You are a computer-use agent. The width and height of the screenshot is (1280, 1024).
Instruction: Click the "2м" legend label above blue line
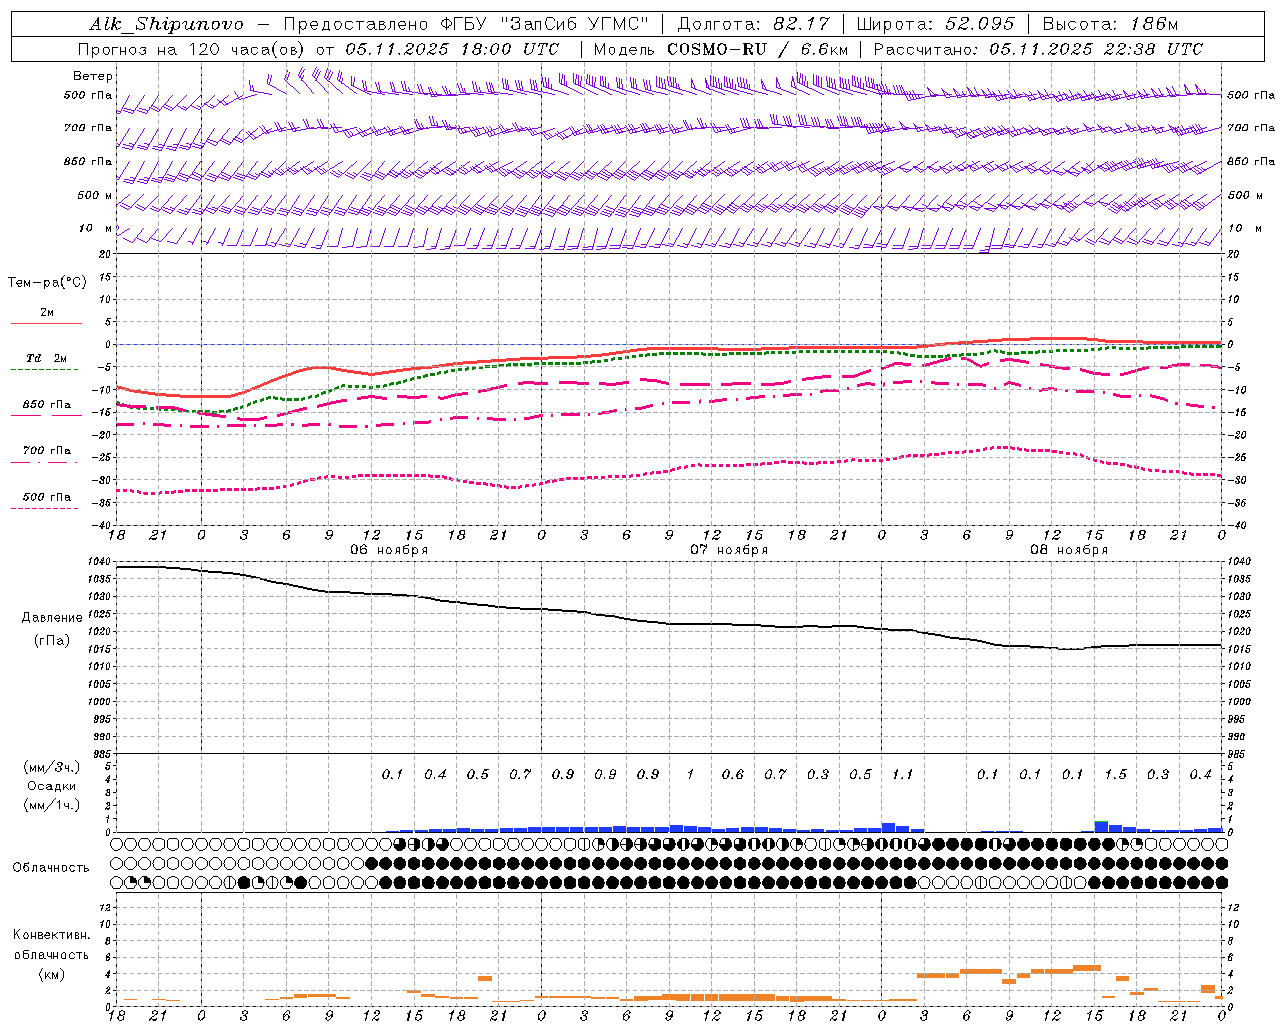(x=47, y=312)
